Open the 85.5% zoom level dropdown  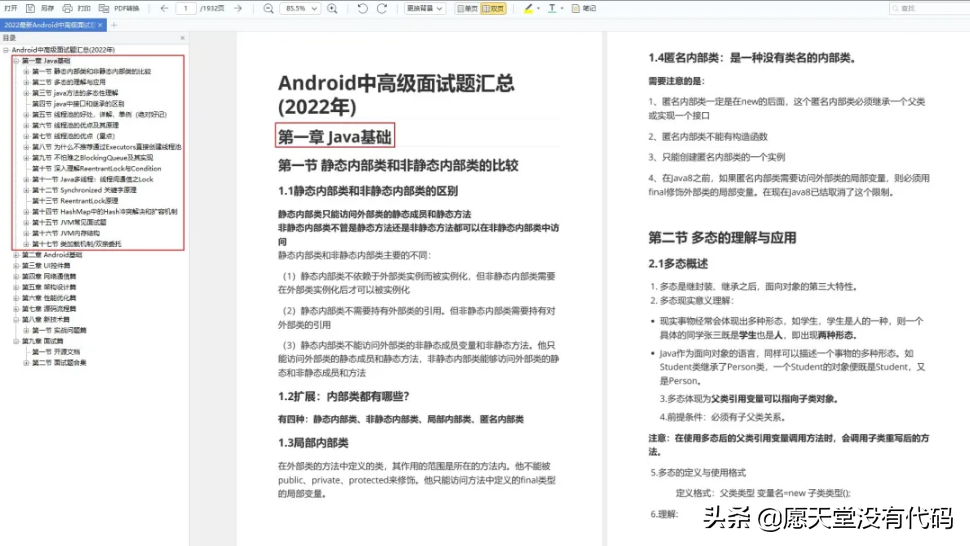(x=301, y=8)
